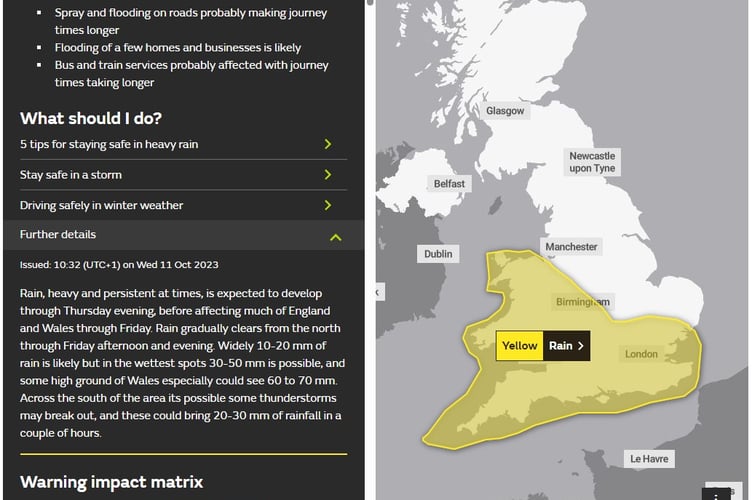Click the Stay safe in a storm arrow
Viewport: 752px width, 500px height.
(x=327, y=175)
